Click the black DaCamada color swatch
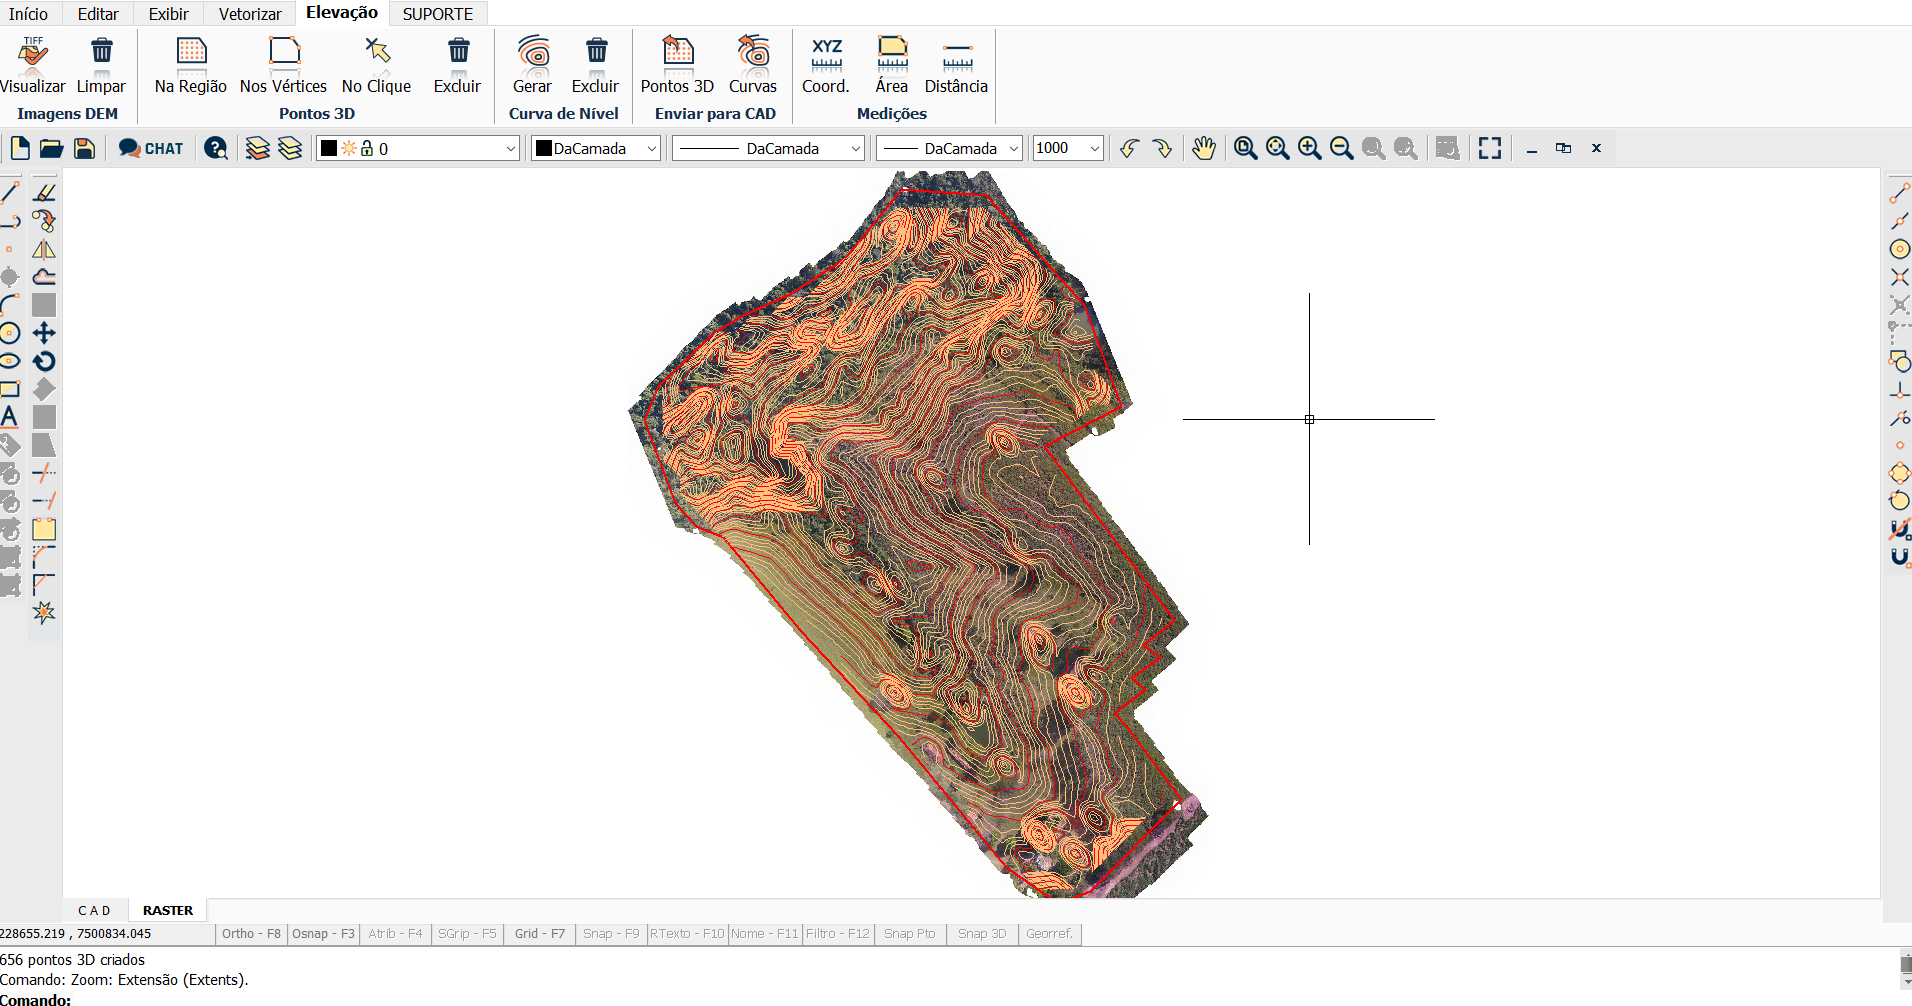 point(544,149)
